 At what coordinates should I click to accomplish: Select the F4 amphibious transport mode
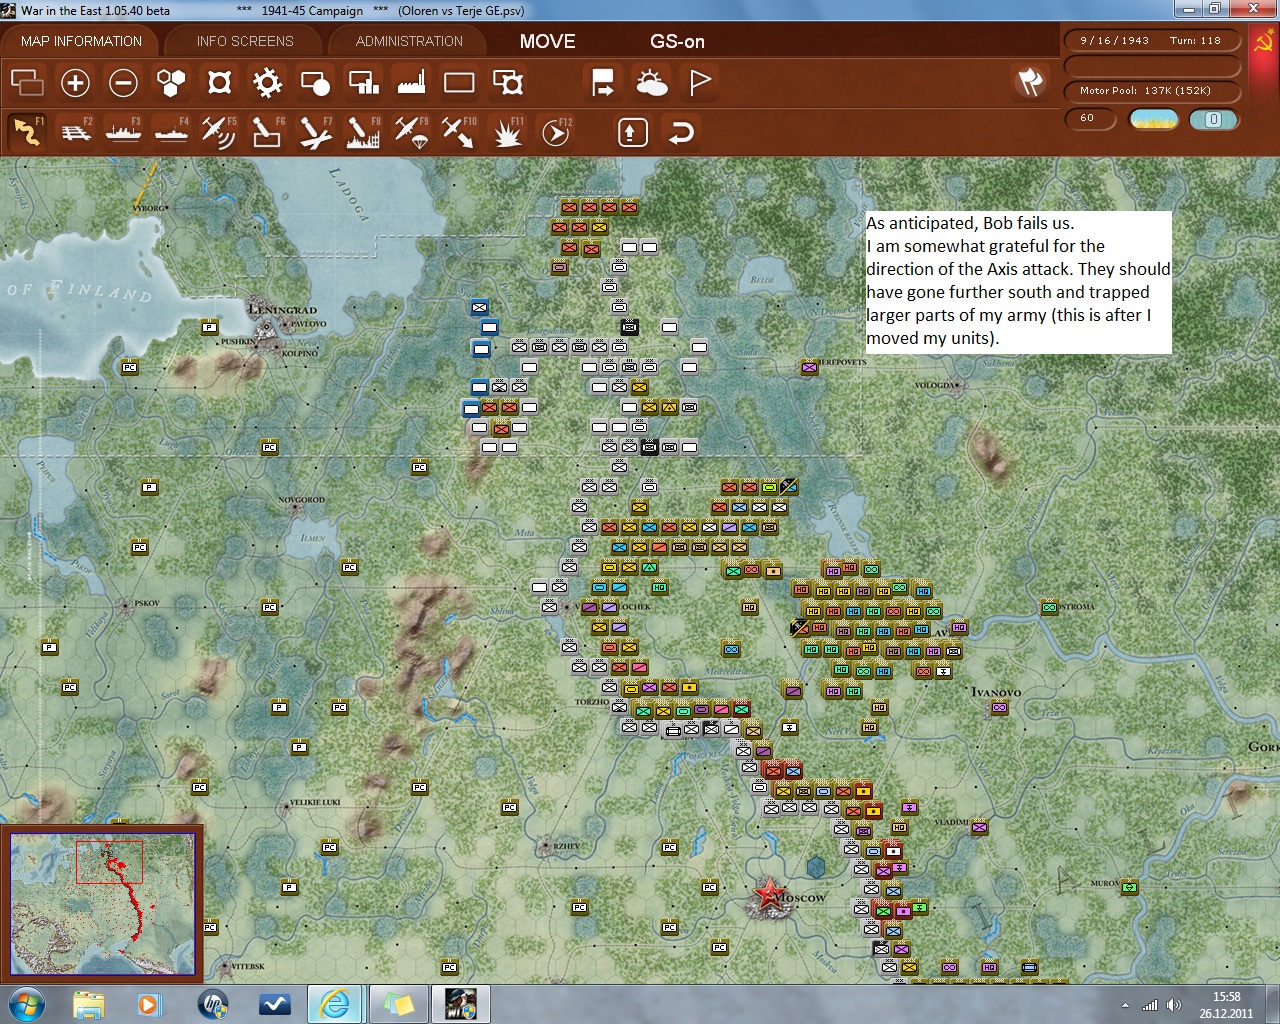pos(171,131)
